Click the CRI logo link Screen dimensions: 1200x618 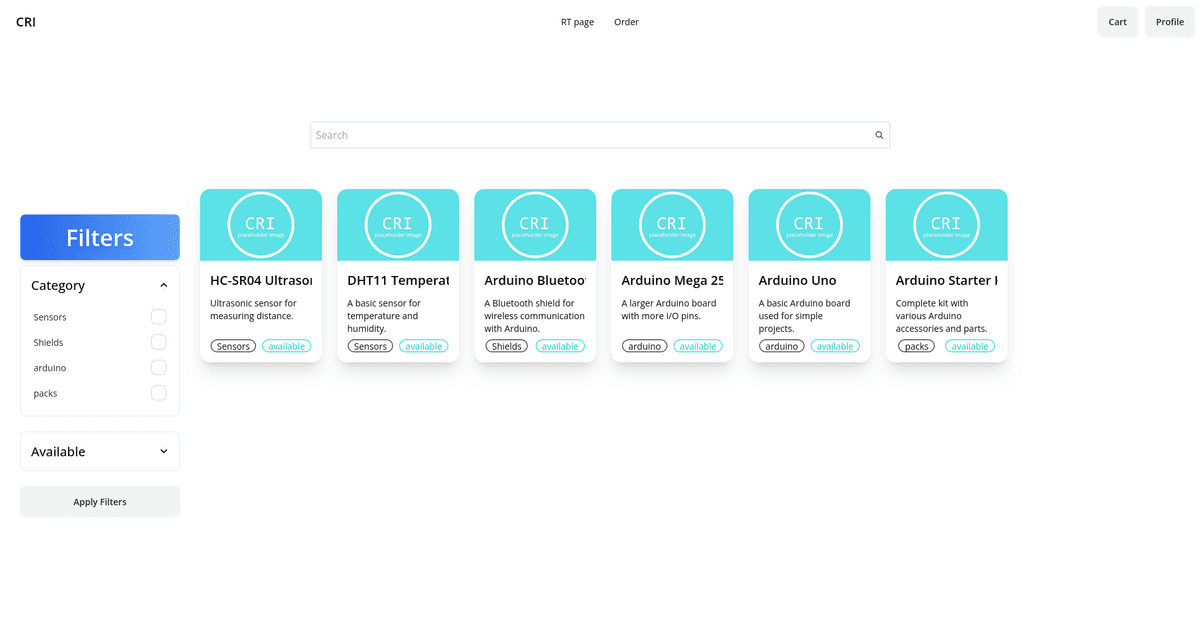[26, 22]
